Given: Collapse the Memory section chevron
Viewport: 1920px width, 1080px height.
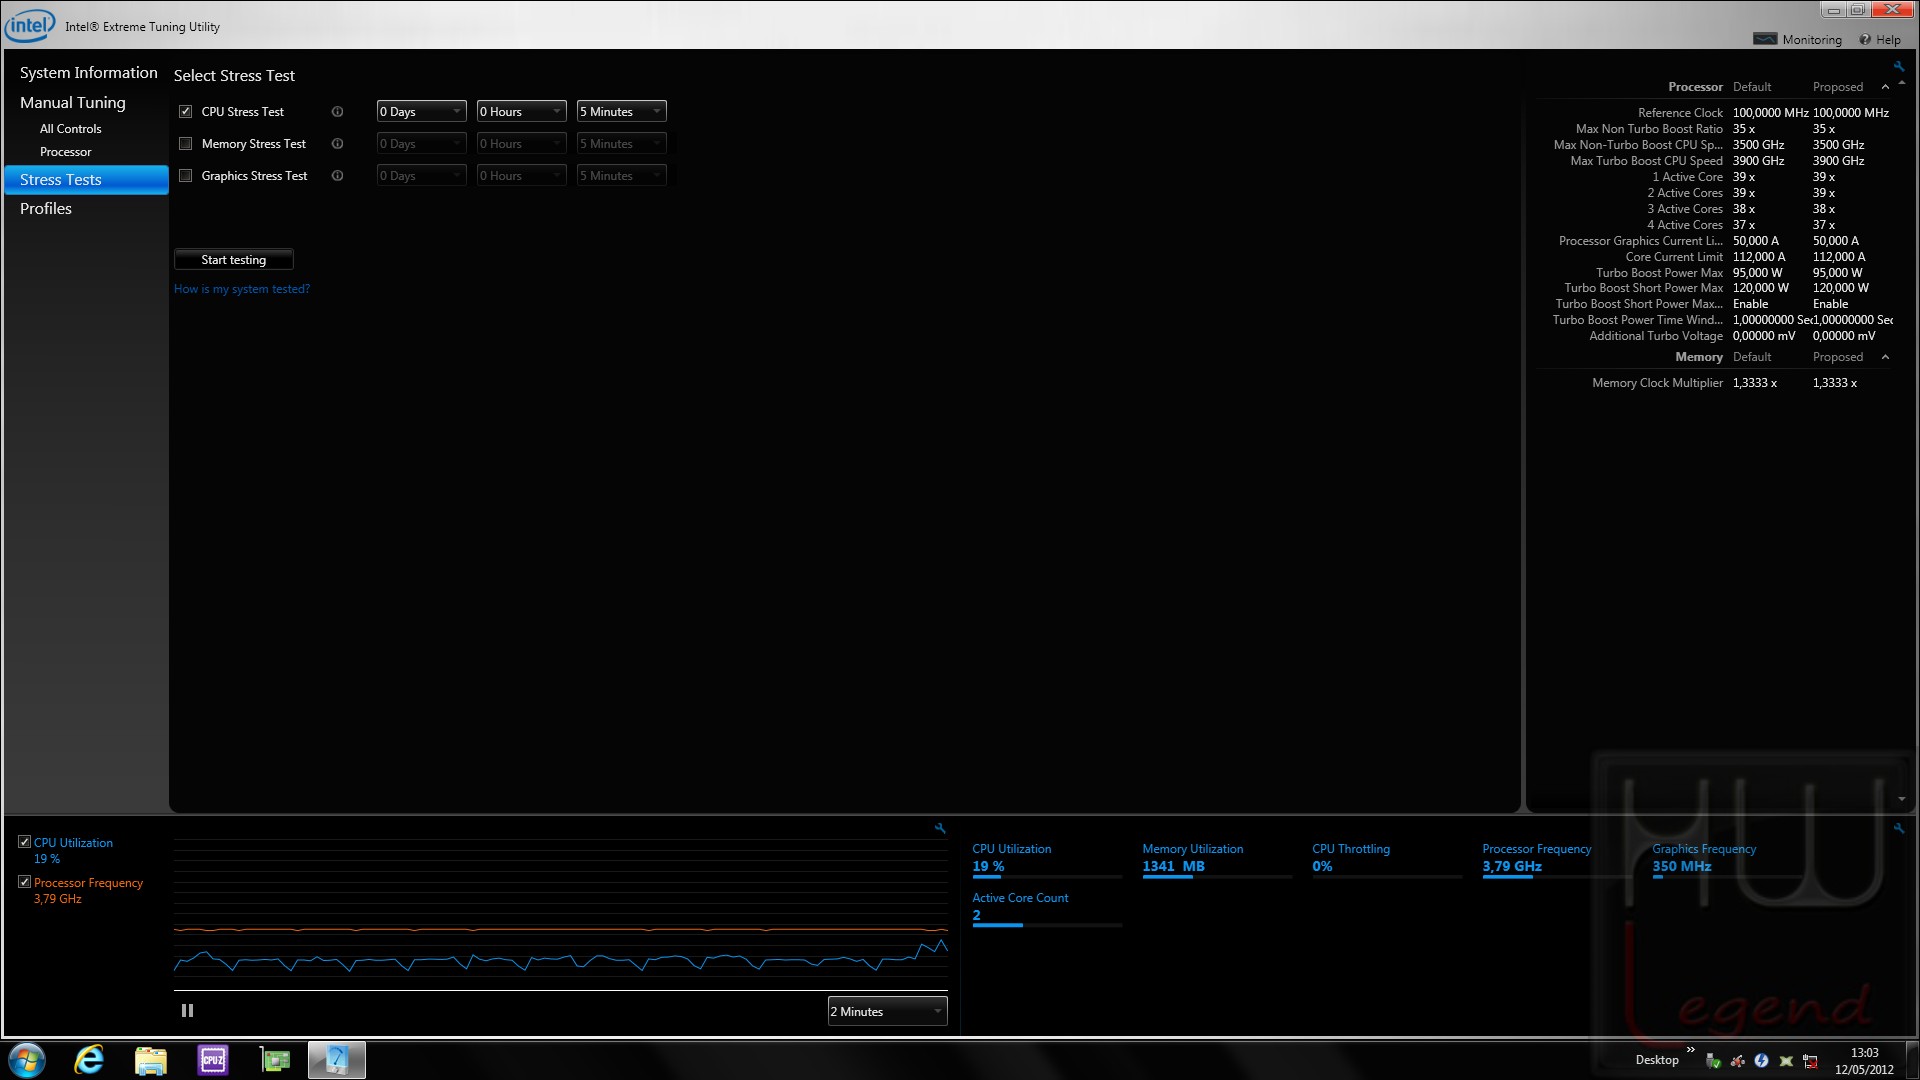Looking at the screenshot, I should pyautogui.click(x=1885, y=357).
